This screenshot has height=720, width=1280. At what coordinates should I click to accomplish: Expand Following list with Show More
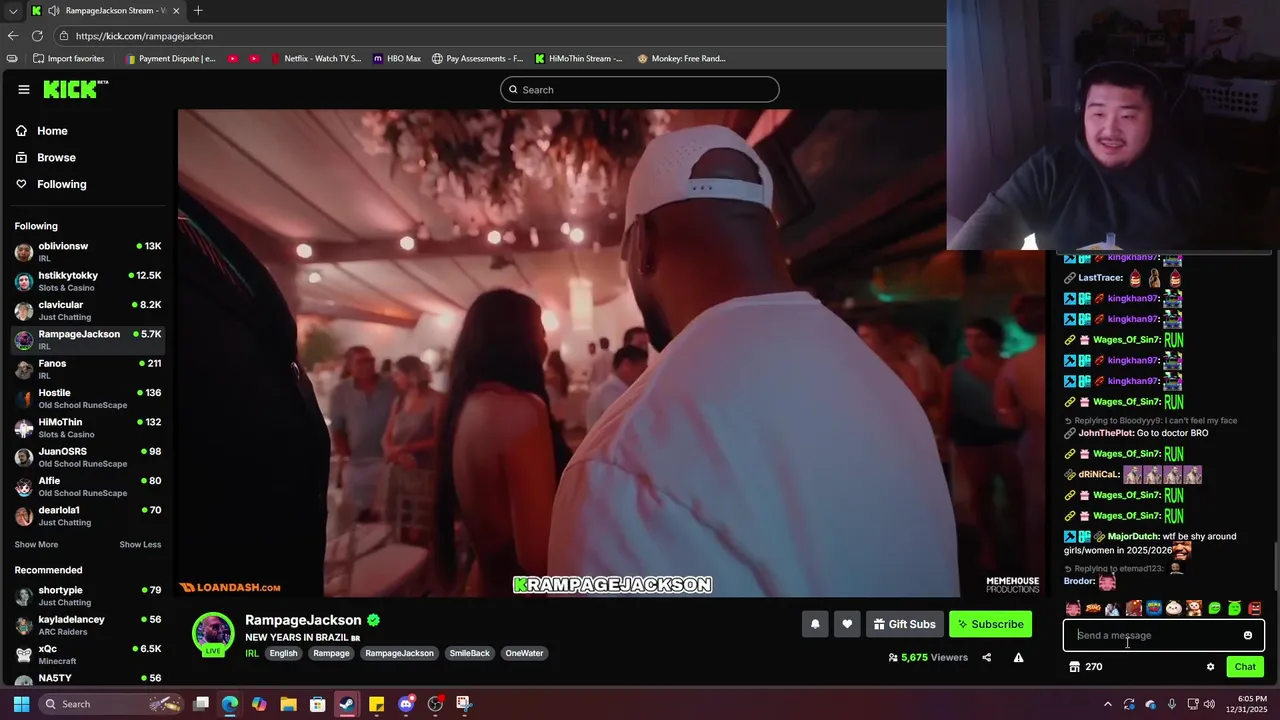36,545
